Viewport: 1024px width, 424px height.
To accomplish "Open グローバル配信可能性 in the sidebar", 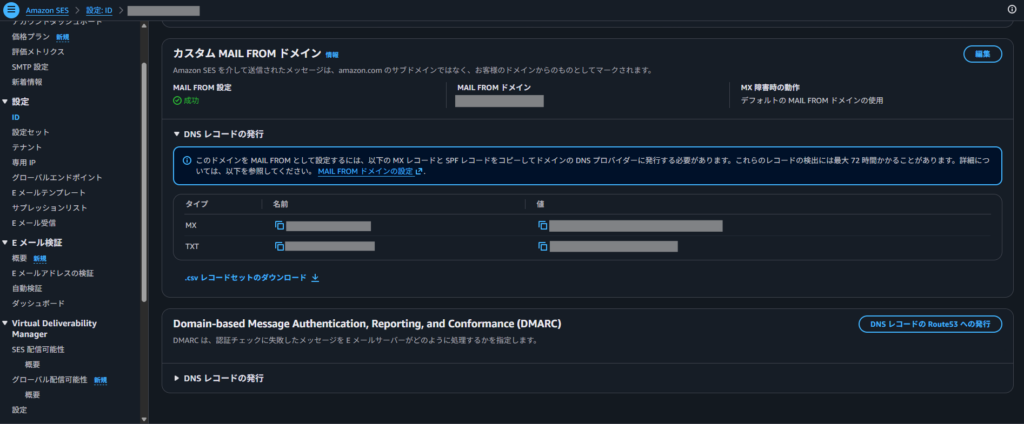I will click(50, 380).
